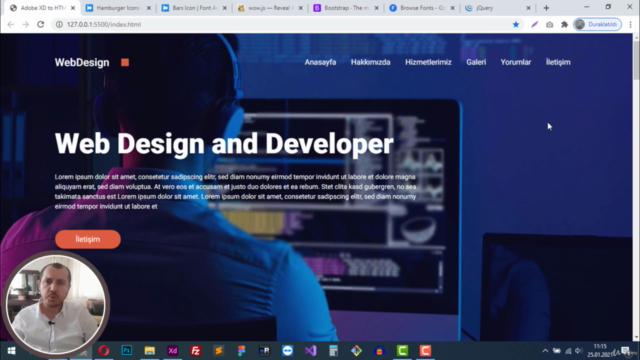Open the Hizmetlerimiz nav link
Screen dimensions: 640x360
428,62
